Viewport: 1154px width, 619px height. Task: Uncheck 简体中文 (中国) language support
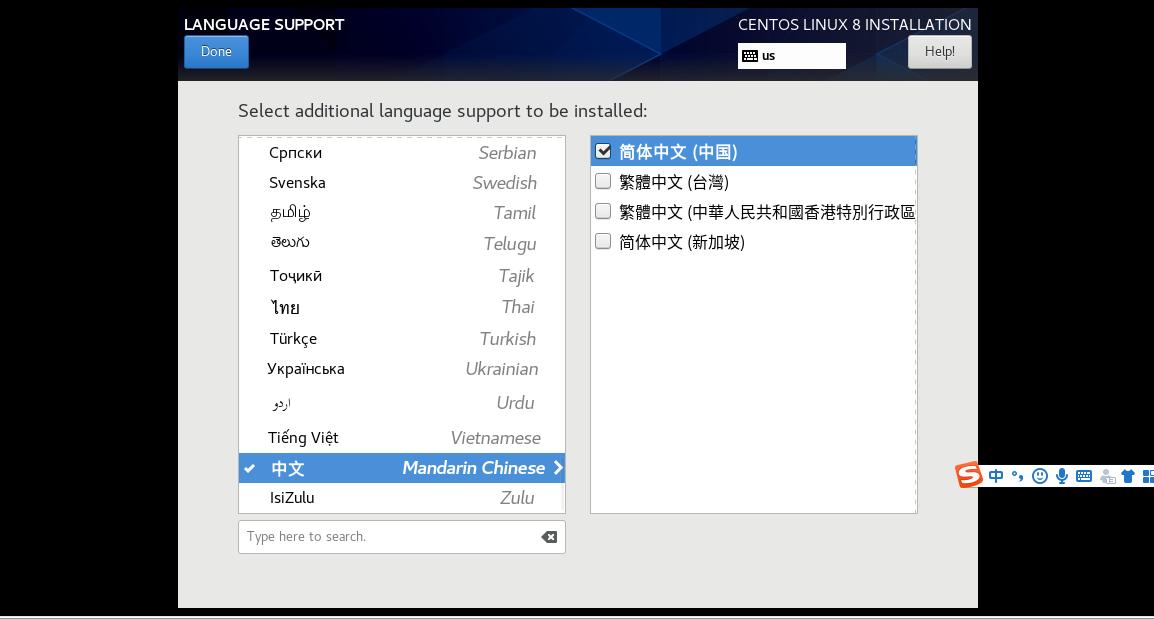pyautogui.click(x=603, y=151)
